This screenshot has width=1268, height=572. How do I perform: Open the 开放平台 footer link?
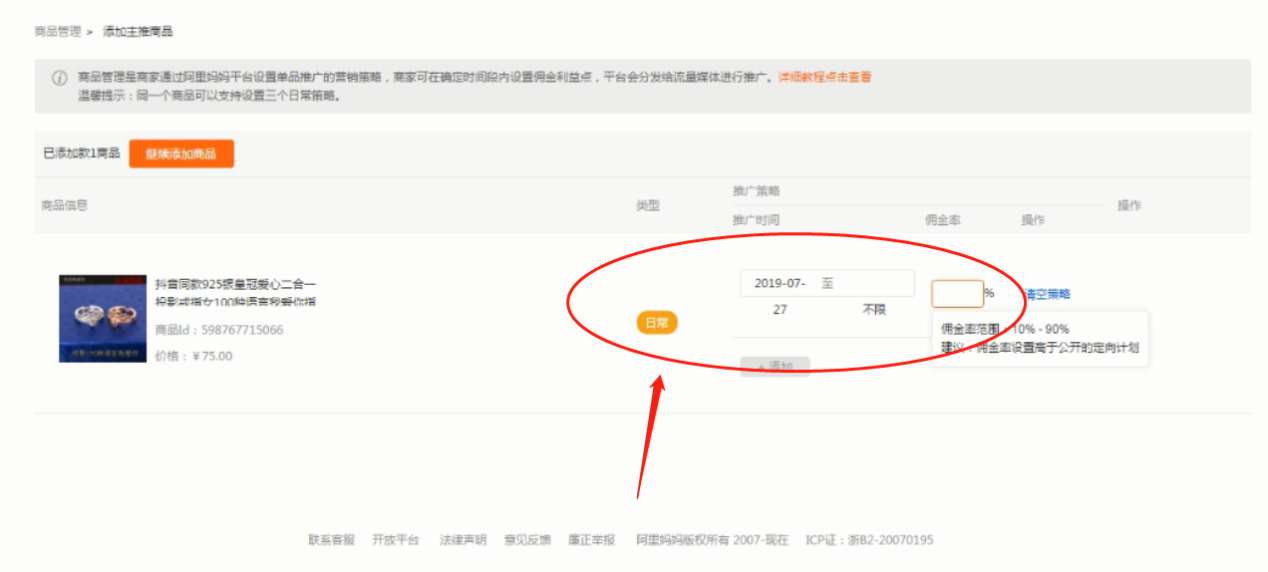(x=395, y=540)
